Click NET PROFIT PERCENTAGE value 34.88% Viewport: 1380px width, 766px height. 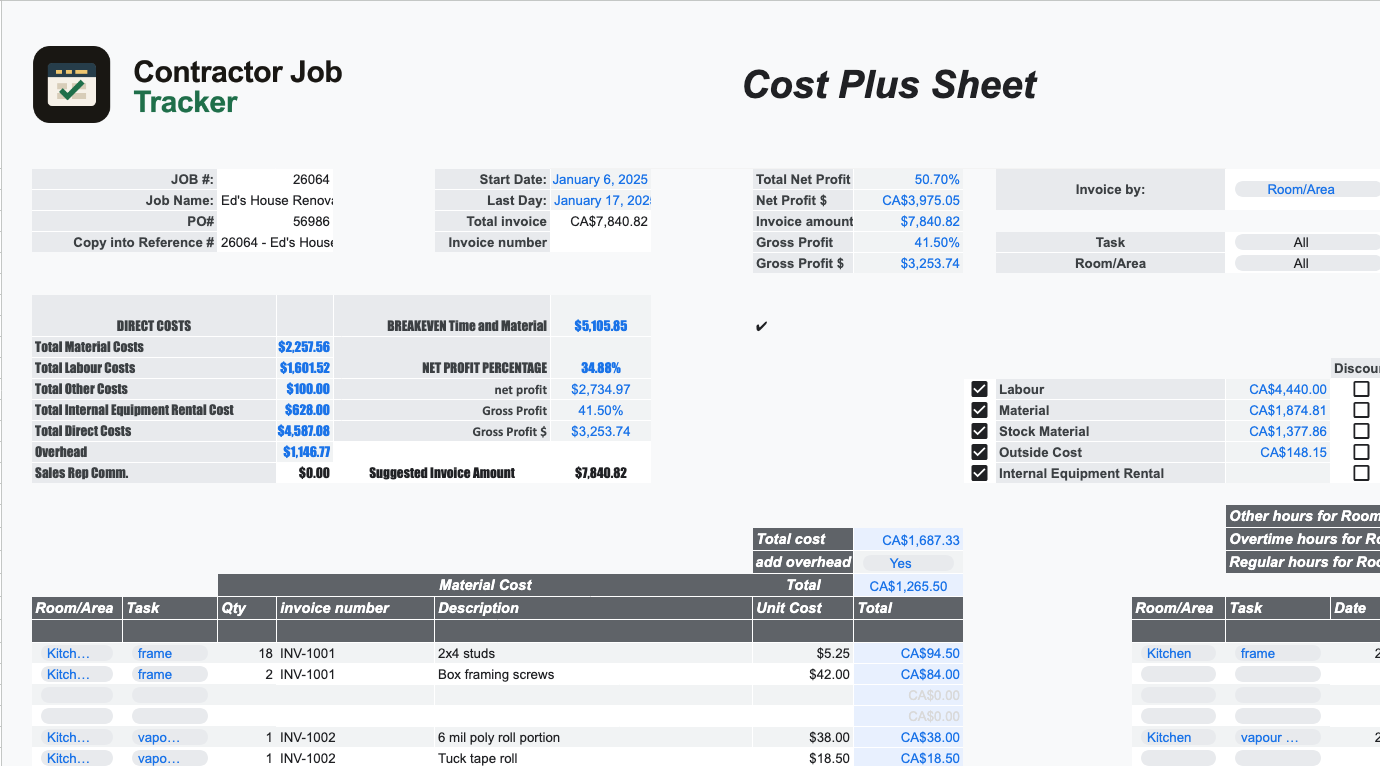600,368
